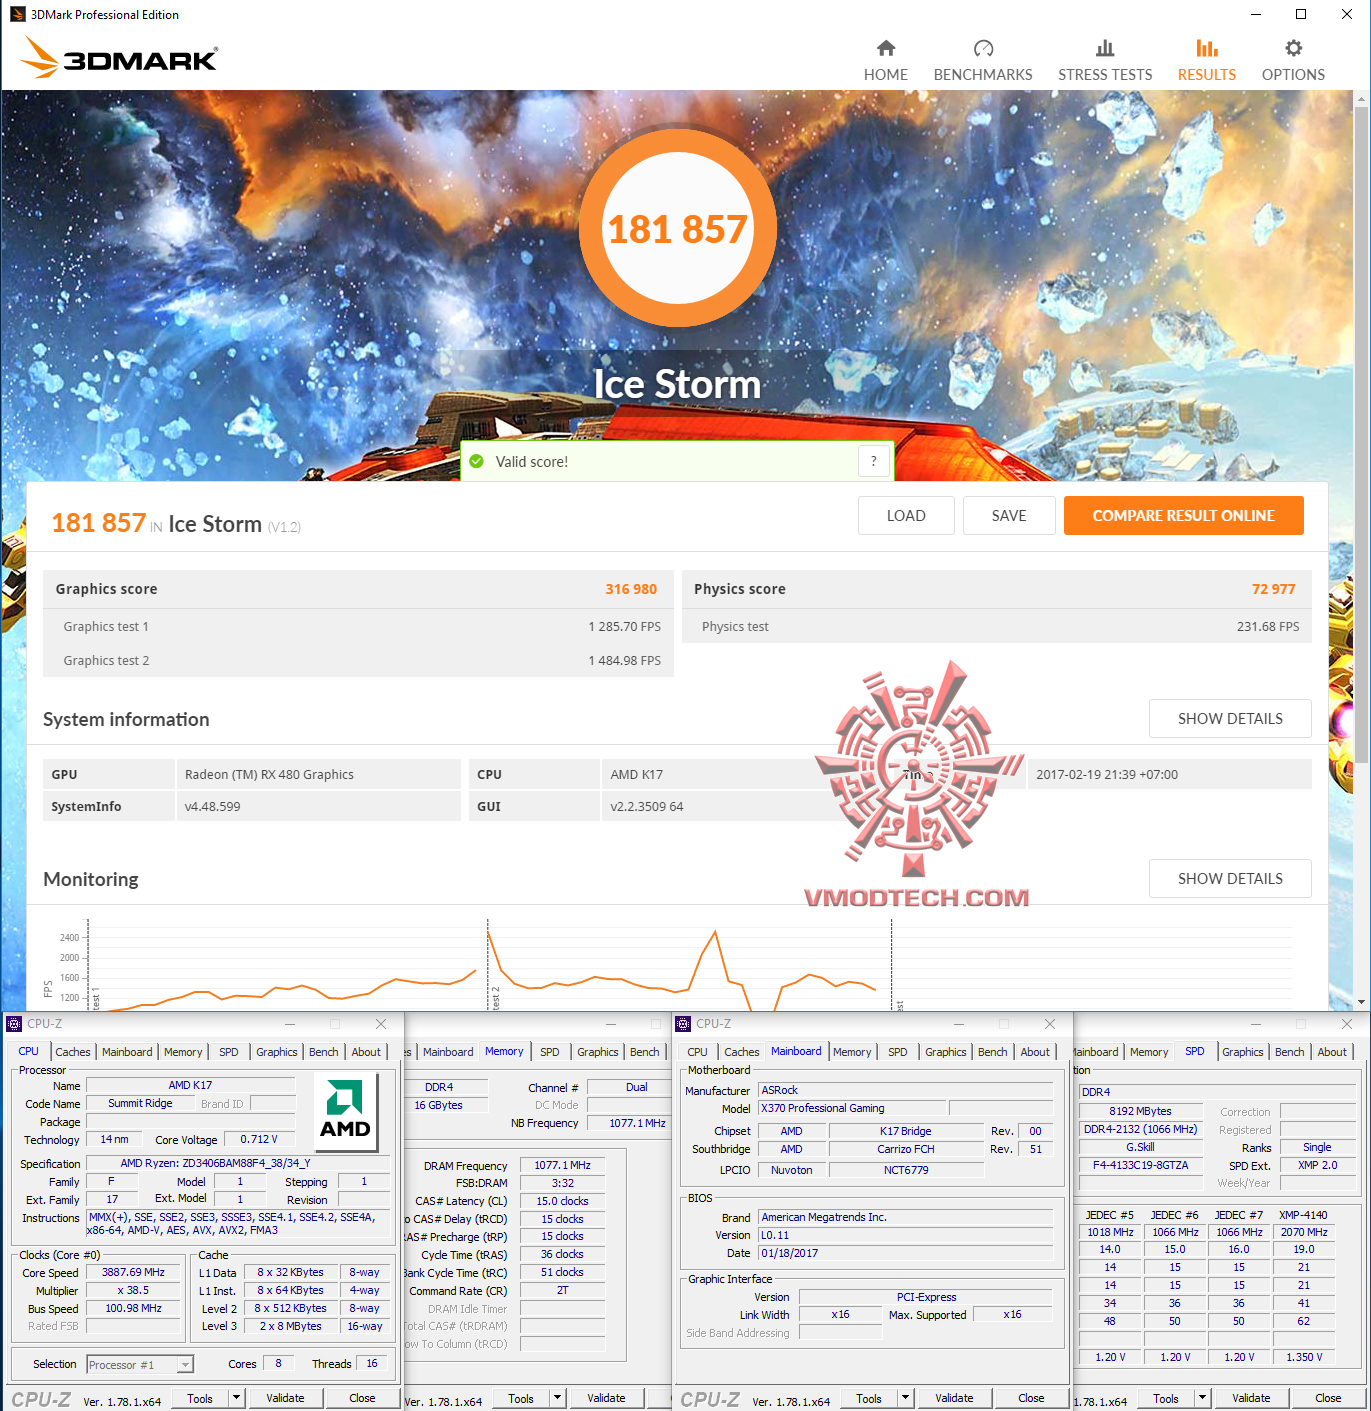Click the Validate button in CPU-Z
1371x1411 pixels.
pos(286,1397)
